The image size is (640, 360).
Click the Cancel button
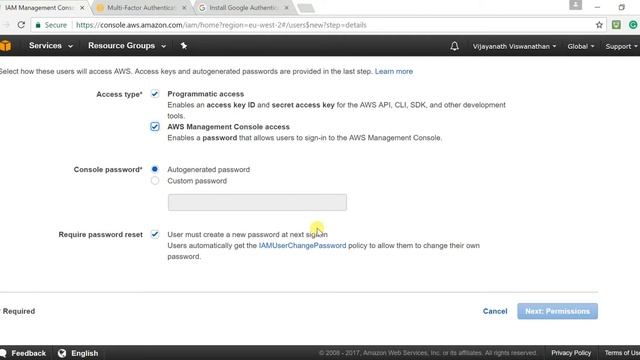(x=495, y=311)
